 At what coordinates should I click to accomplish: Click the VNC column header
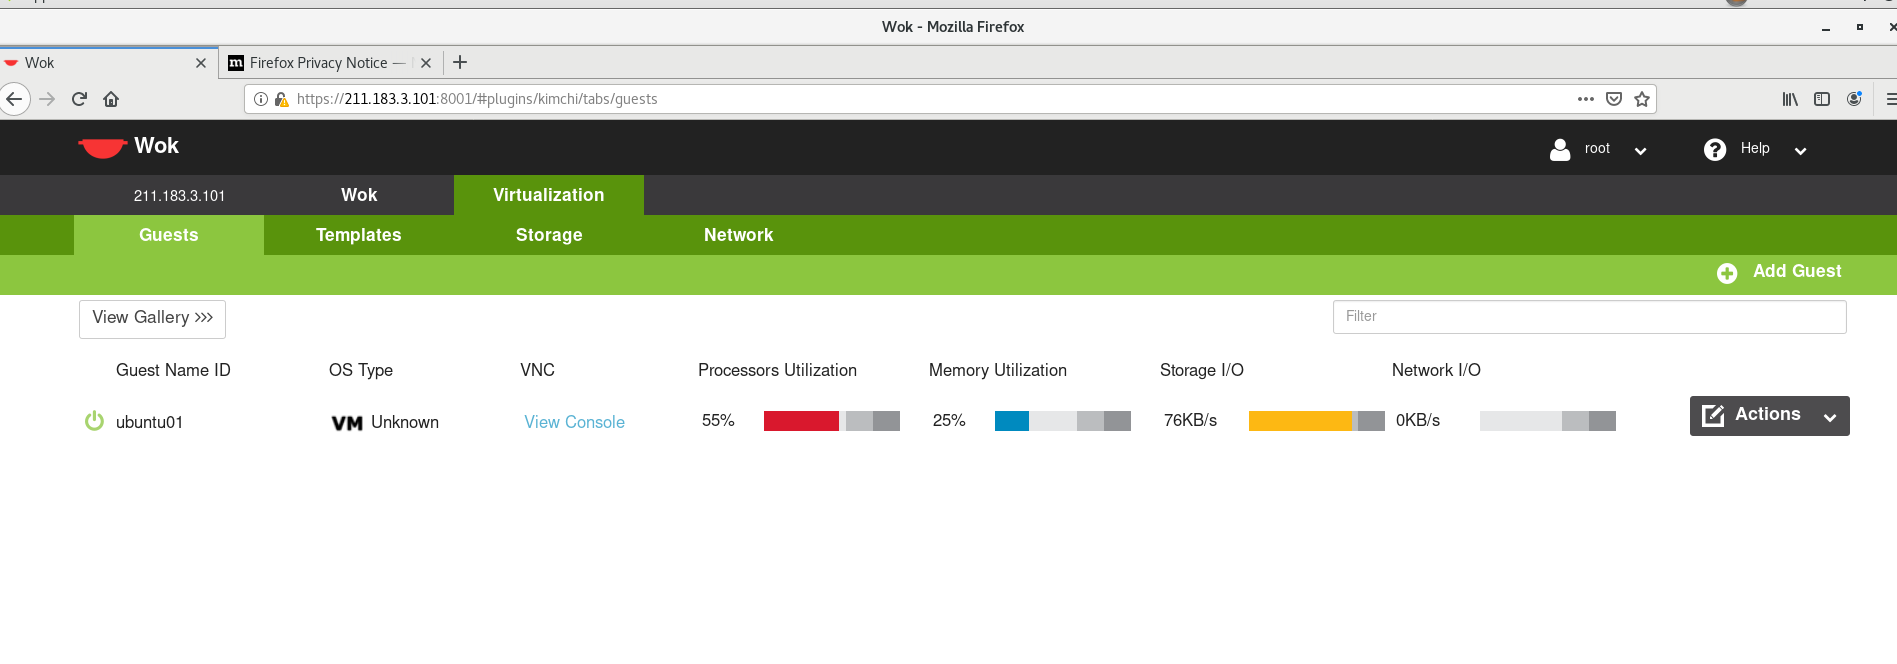[537, 370]
